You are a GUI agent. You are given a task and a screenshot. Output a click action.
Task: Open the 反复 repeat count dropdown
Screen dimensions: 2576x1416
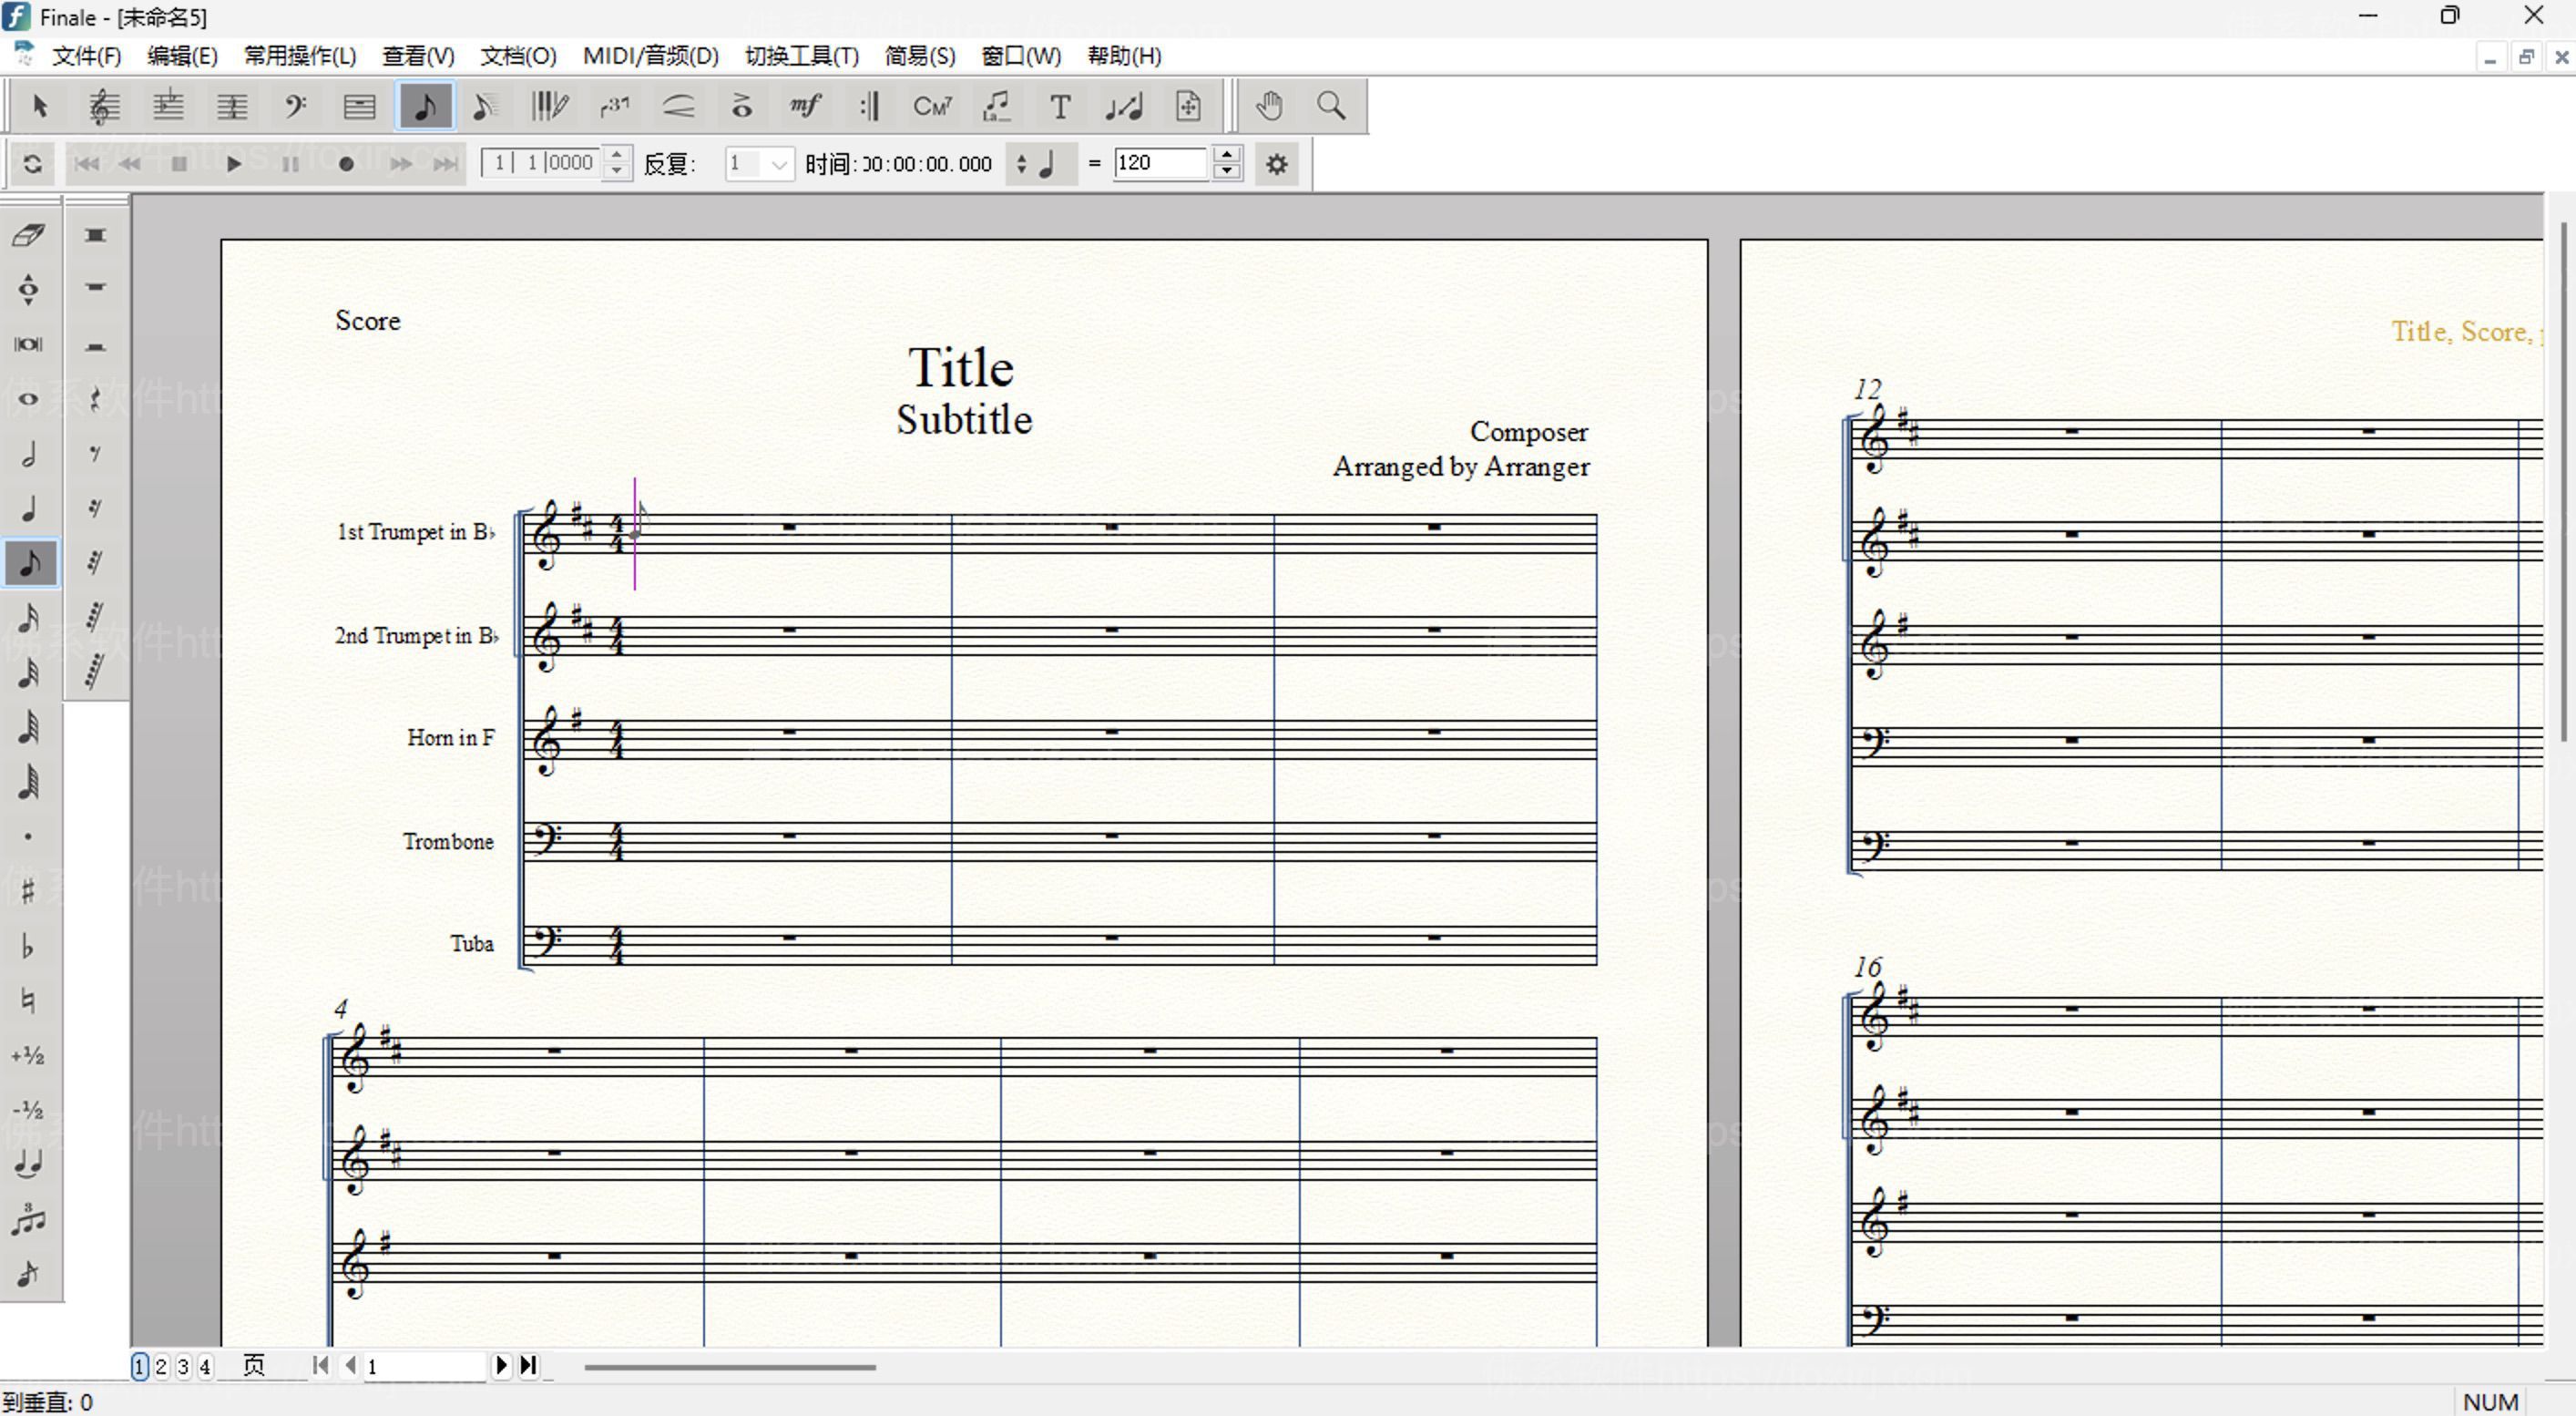779,164
